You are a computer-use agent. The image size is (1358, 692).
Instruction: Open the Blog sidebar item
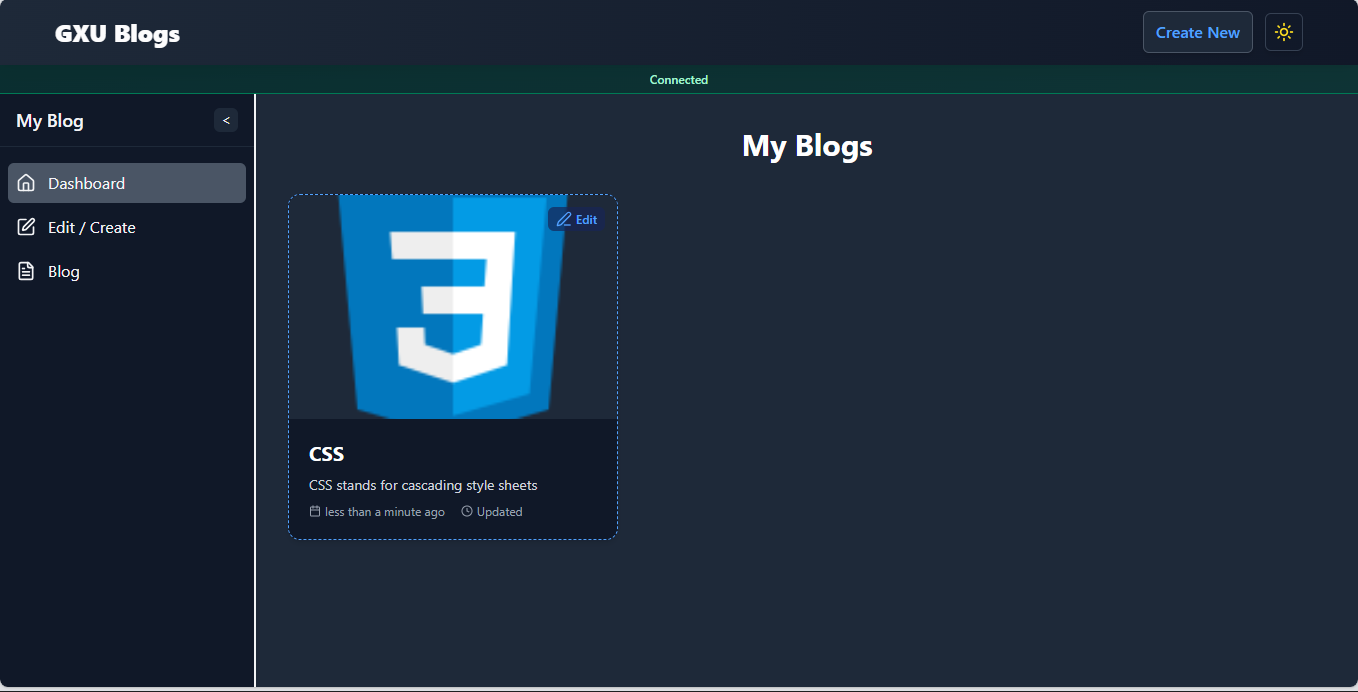(127, 271)
